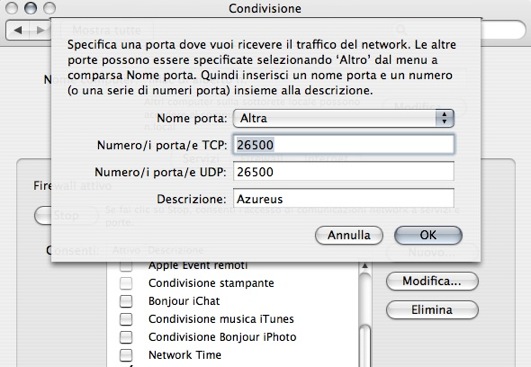531x367 pixels.
Task: Focus the TCP port number field
Action: [343, 145]
